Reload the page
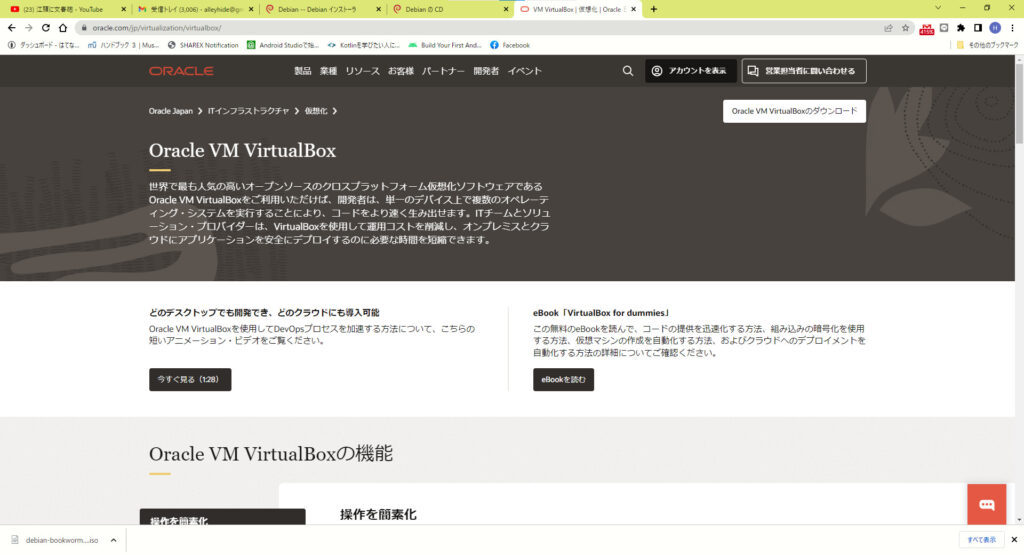The image size is (1024, 555). click(46, 27)
